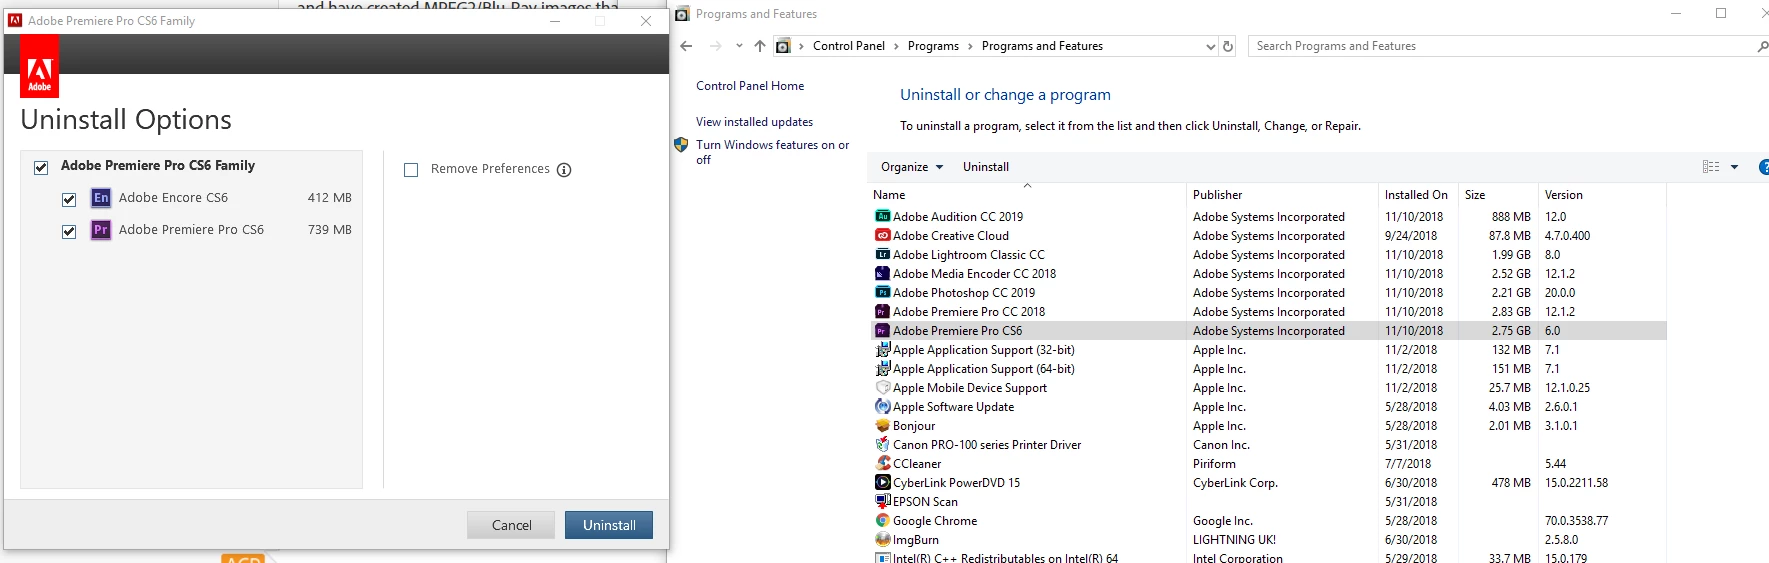Click the forward navigation arrow

715,46
